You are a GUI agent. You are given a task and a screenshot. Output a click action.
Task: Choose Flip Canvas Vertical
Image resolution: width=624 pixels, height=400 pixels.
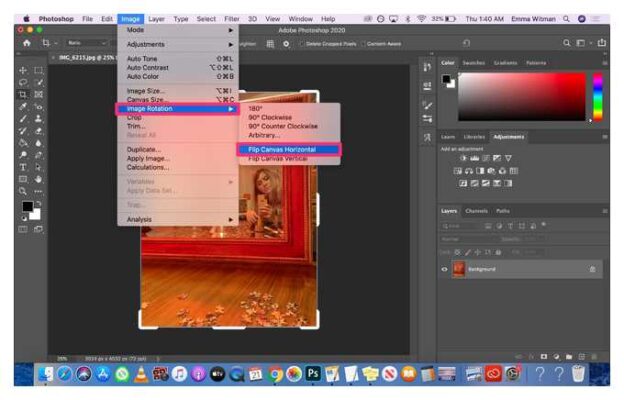coord(289,159)
